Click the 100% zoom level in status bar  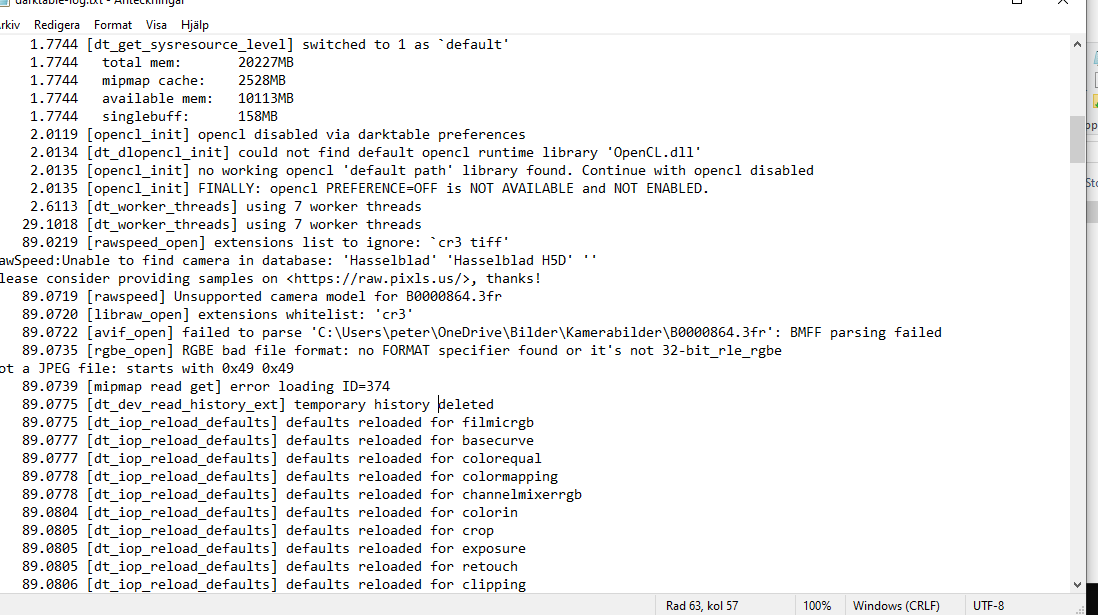[x=816, y=605]
